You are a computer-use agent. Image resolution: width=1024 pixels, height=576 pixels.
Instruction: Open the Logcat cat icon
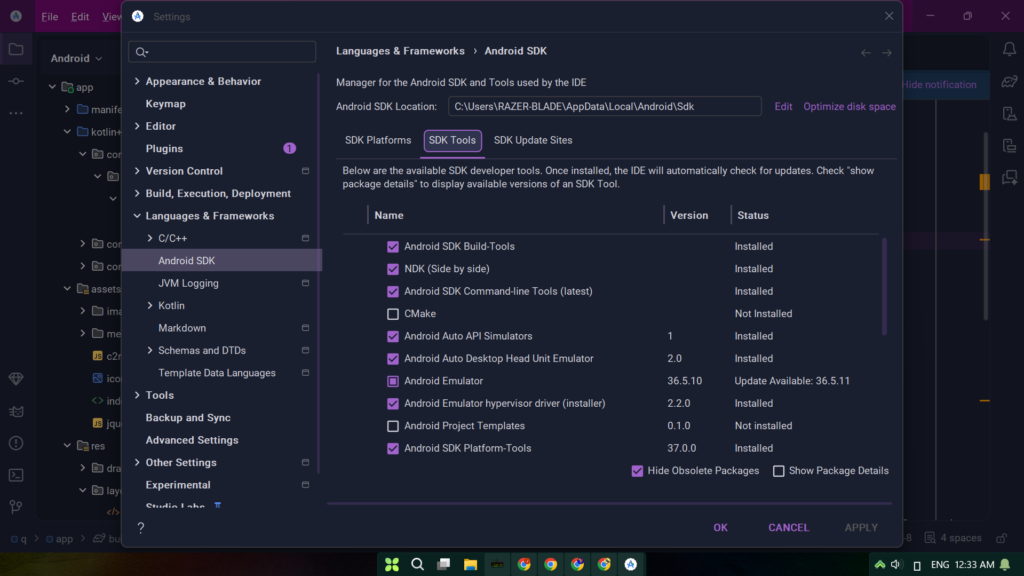(x=16, y=411)
